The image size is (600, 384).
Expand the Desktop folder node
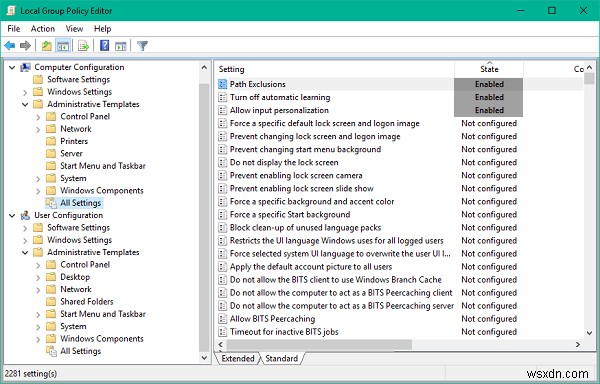coord(38,277)
